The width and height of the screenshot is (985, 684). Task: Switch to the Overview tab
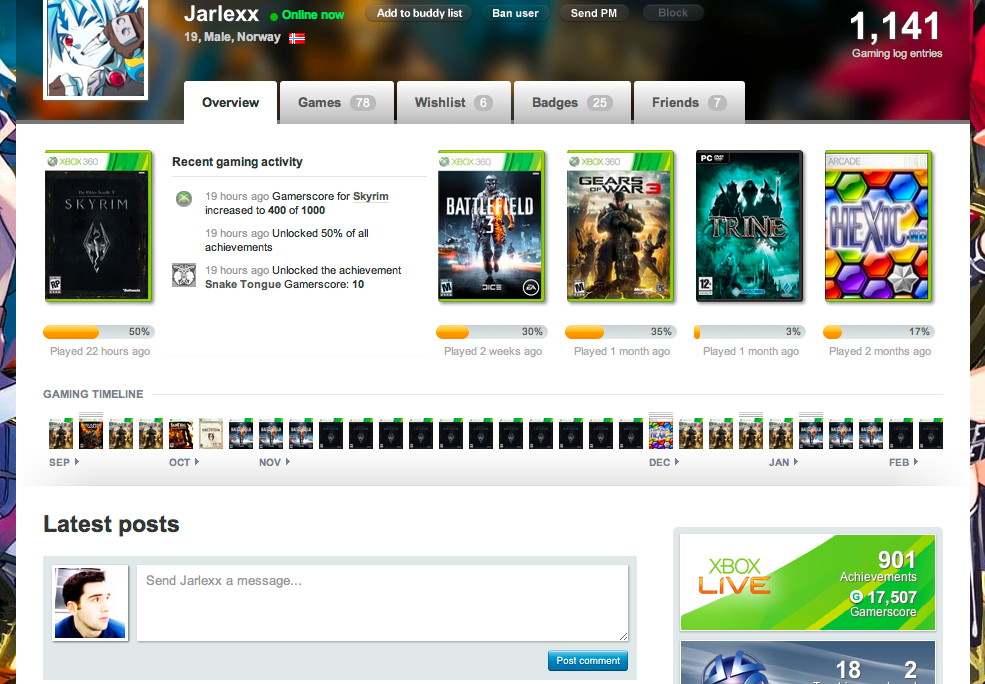[x=231, y=102]
